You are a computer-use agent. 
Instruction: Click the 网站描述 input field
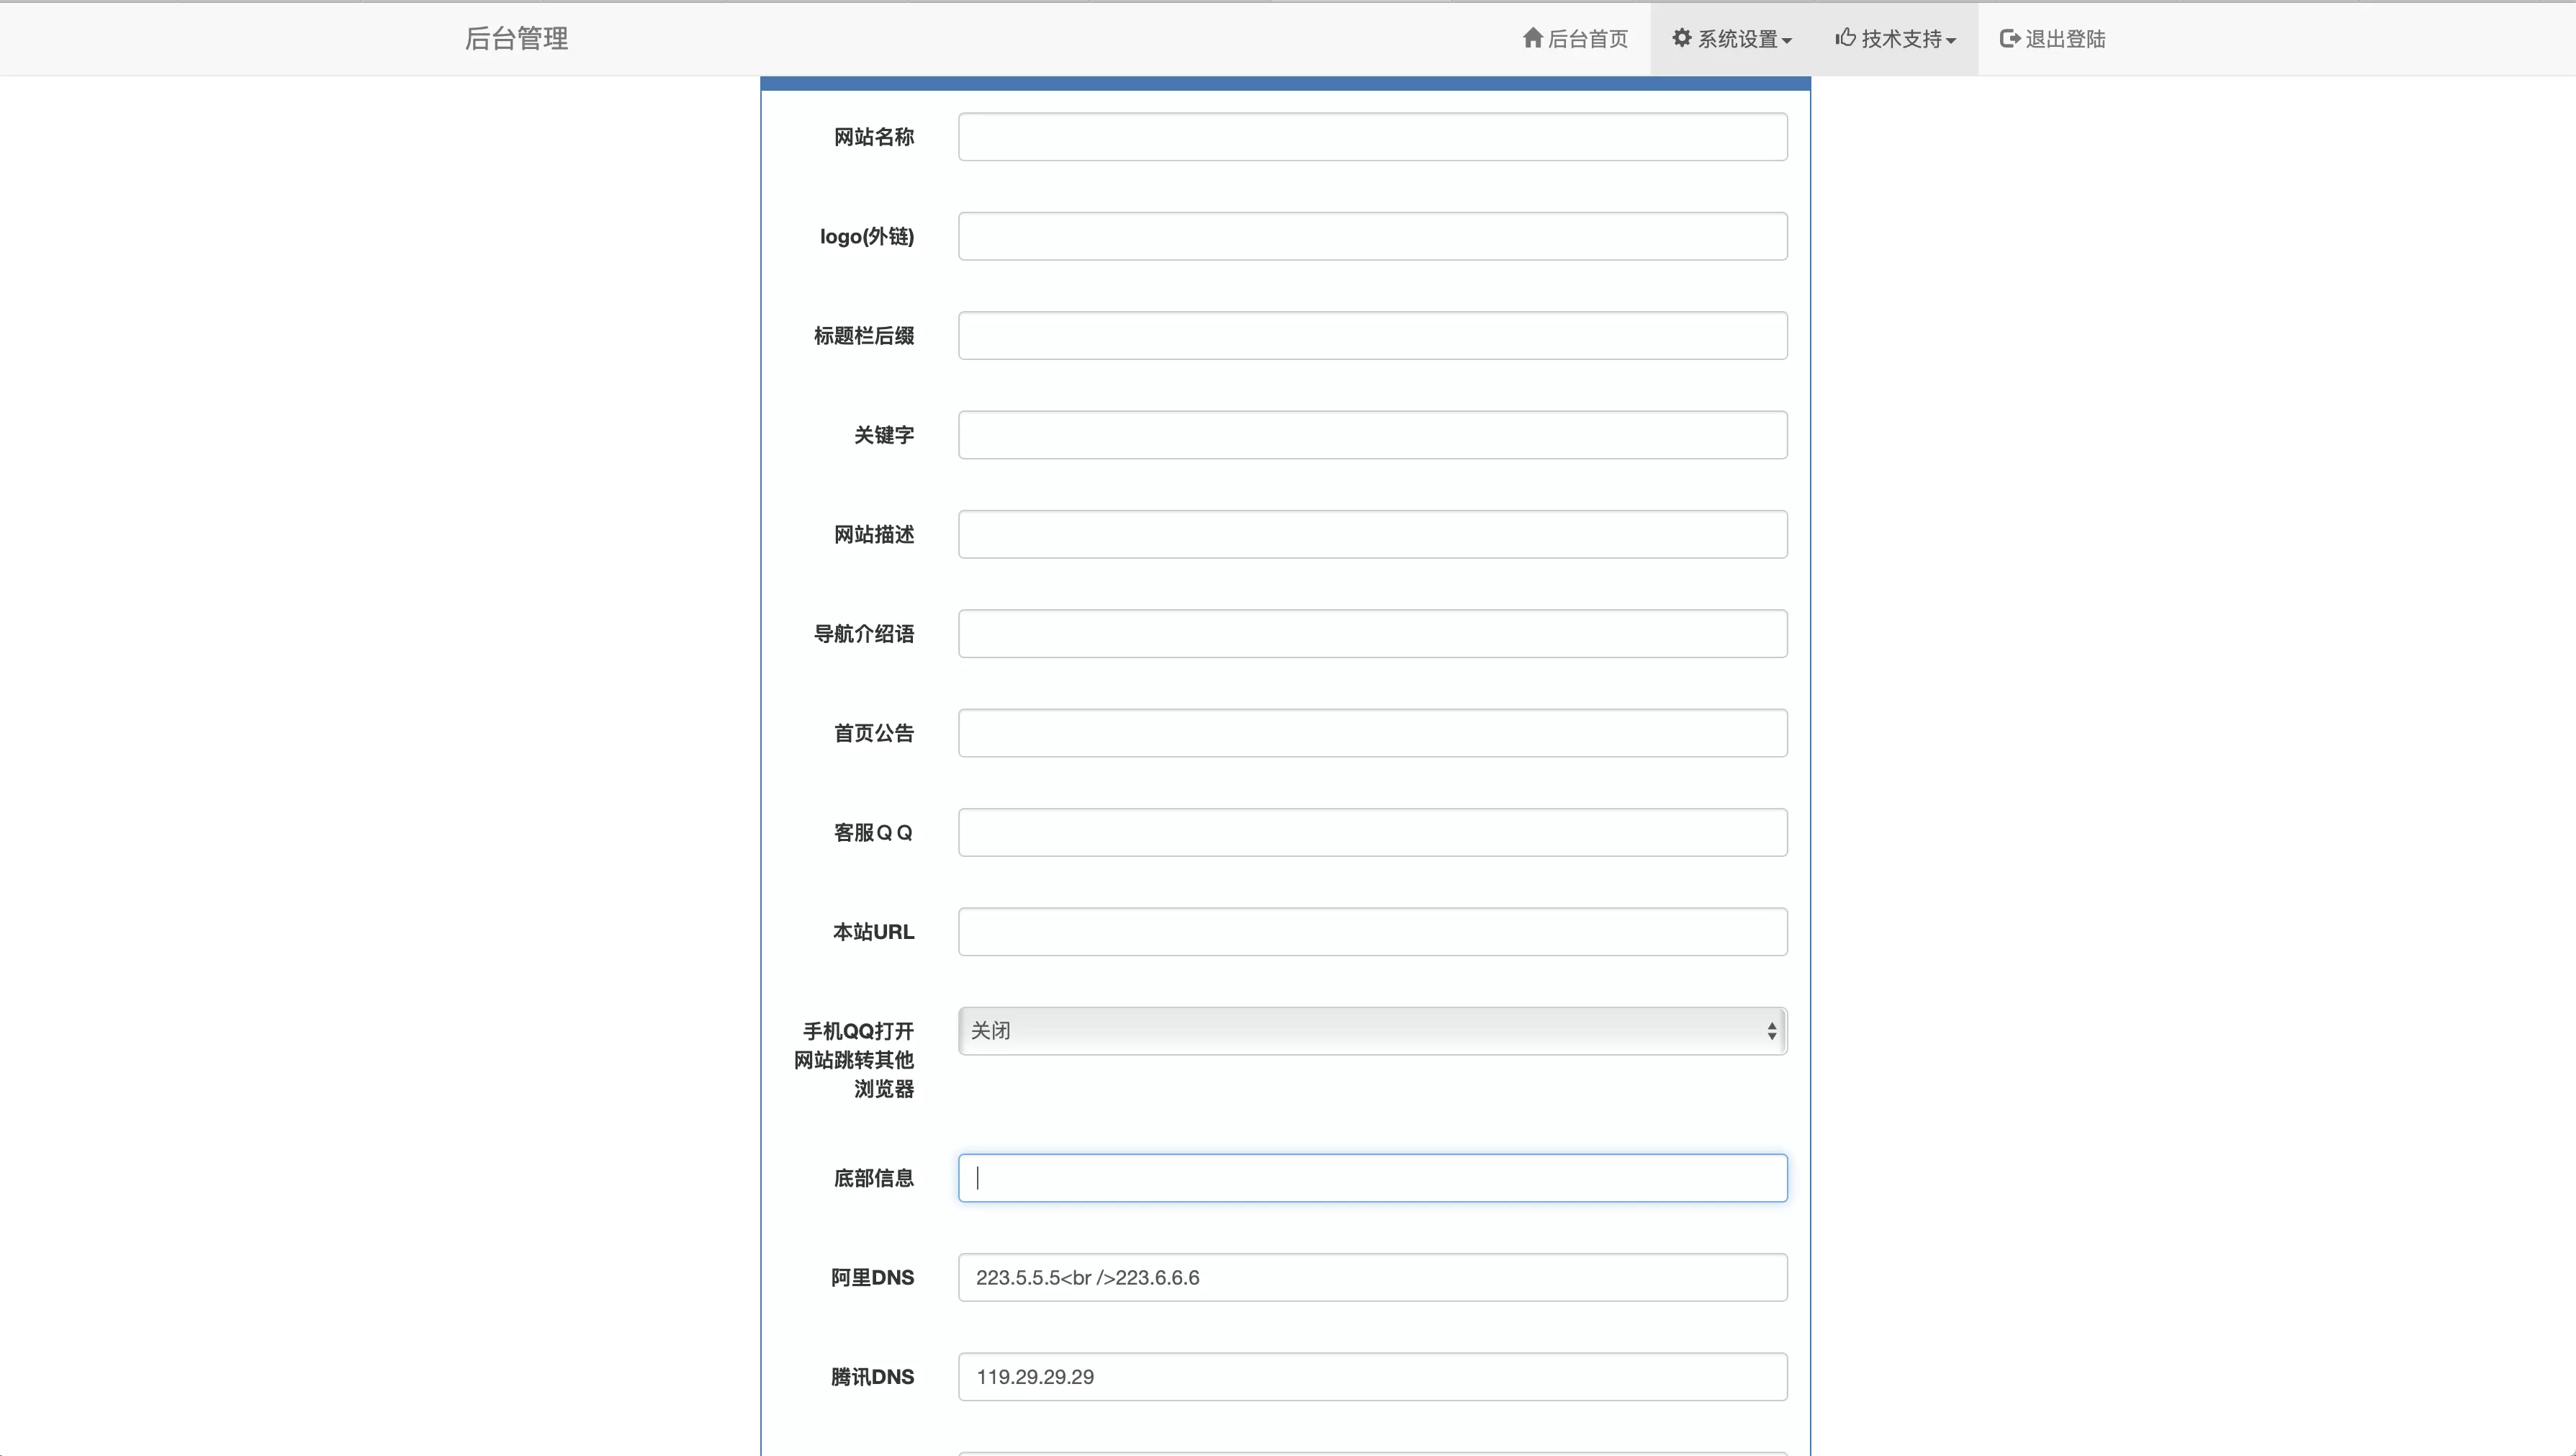[1372, 534]
